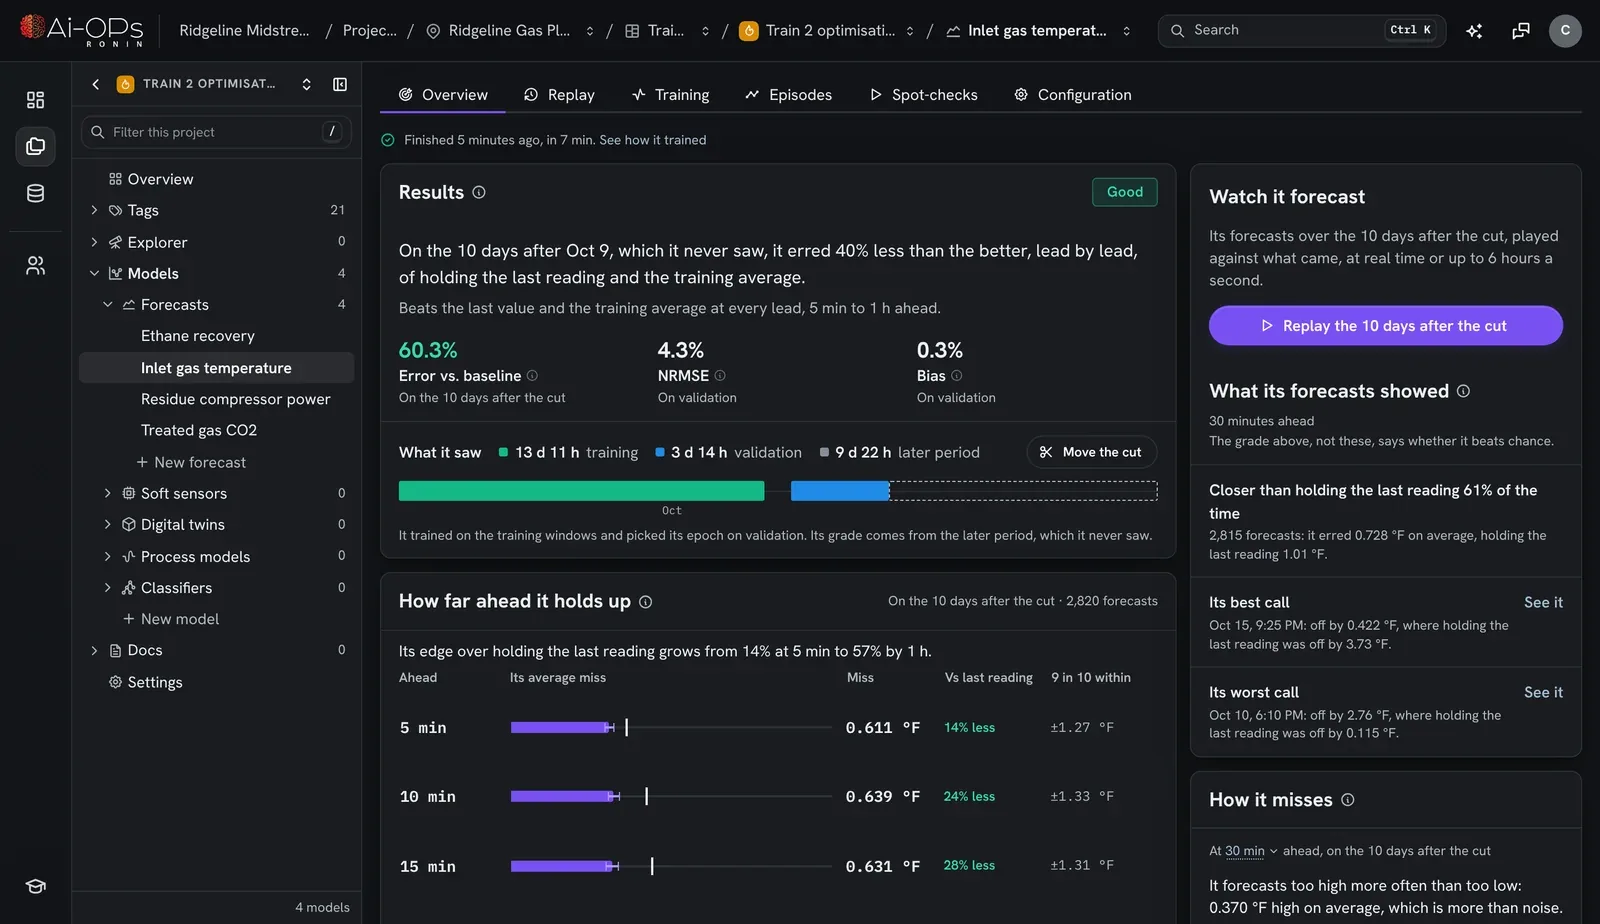Image resolution: width=1600 pixels, height=924 pixels.
Task: Switch to the Configuration tab
Action: (x=1072, y=95)
